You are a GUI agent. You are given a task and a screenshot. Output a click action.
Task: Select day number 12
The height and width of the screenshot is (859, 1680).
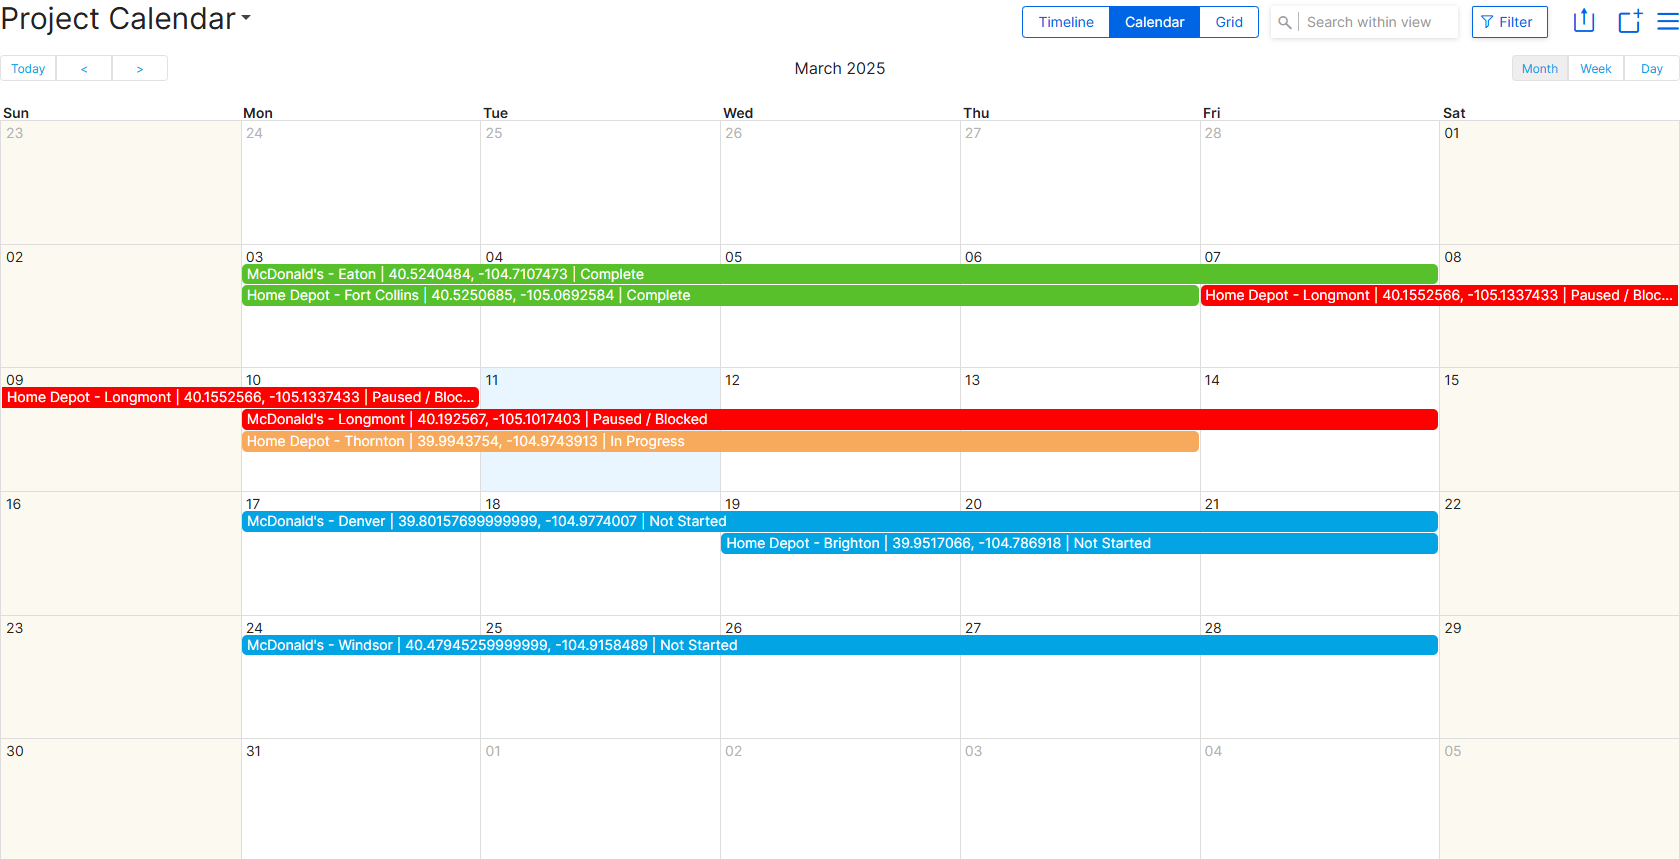[x=732, y=380]
